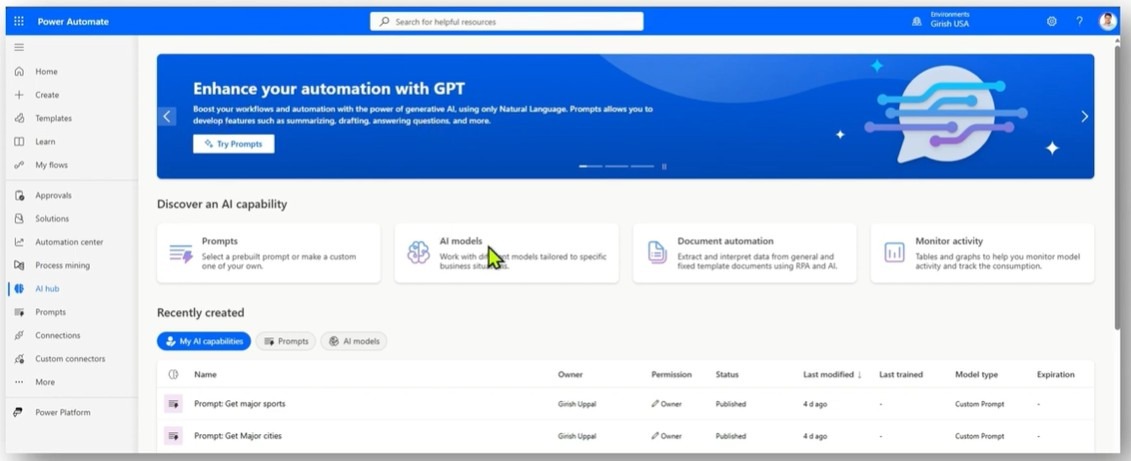Go to previous banner slide arrow
1131x461 pixels.
point(167,117)
